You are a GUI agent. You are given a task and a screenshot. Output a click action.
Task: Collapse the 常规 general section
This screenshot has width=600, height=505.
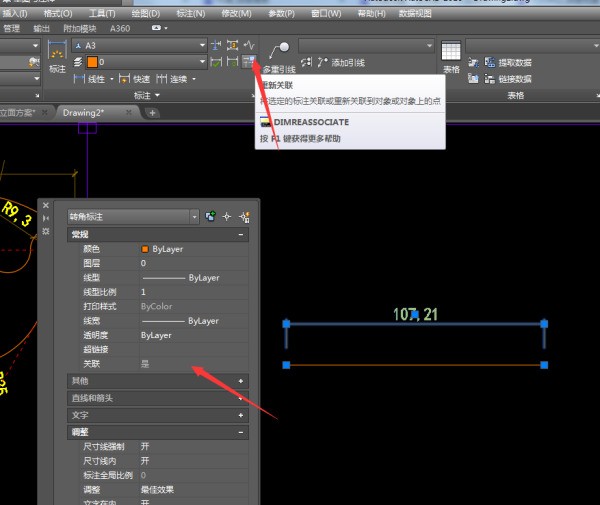pyautogui.click(x=241, y=234)
